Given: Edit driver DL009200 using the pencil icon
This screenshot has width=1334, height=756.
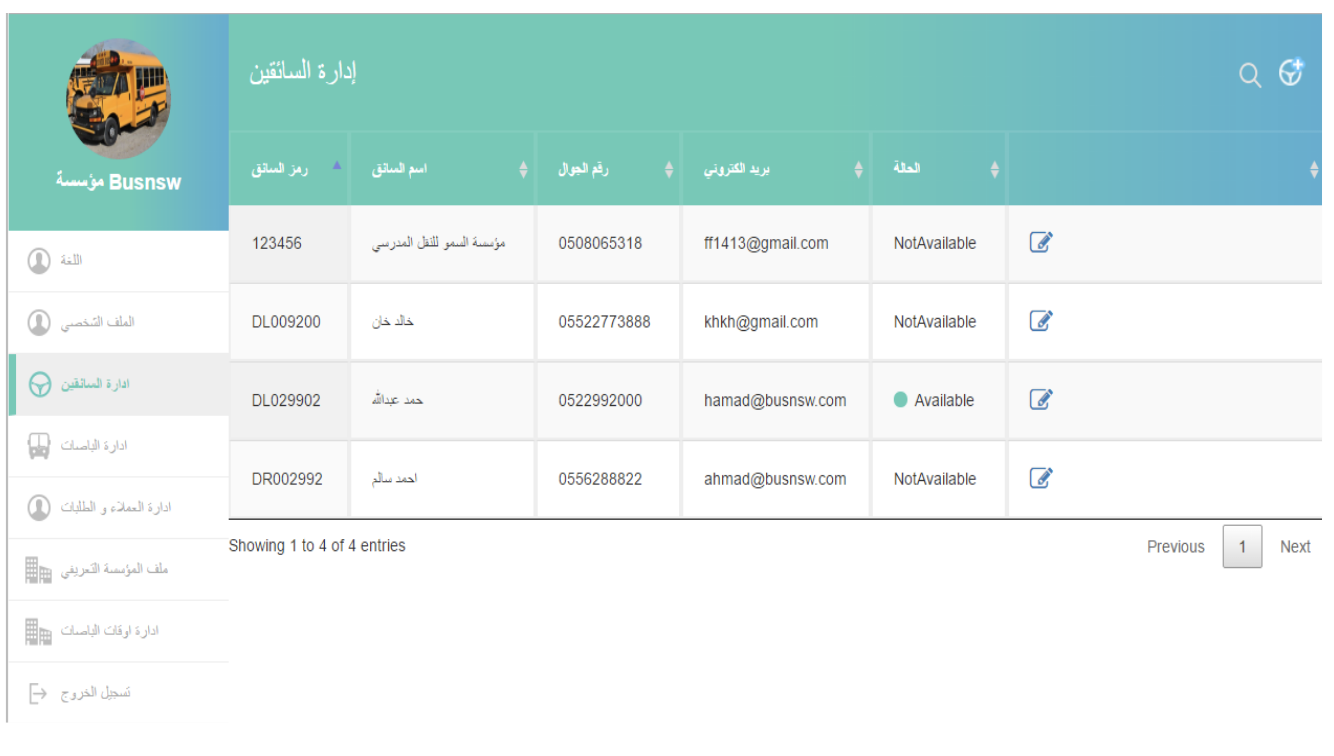Looking at the screenshot, I should click(1041, 321).
